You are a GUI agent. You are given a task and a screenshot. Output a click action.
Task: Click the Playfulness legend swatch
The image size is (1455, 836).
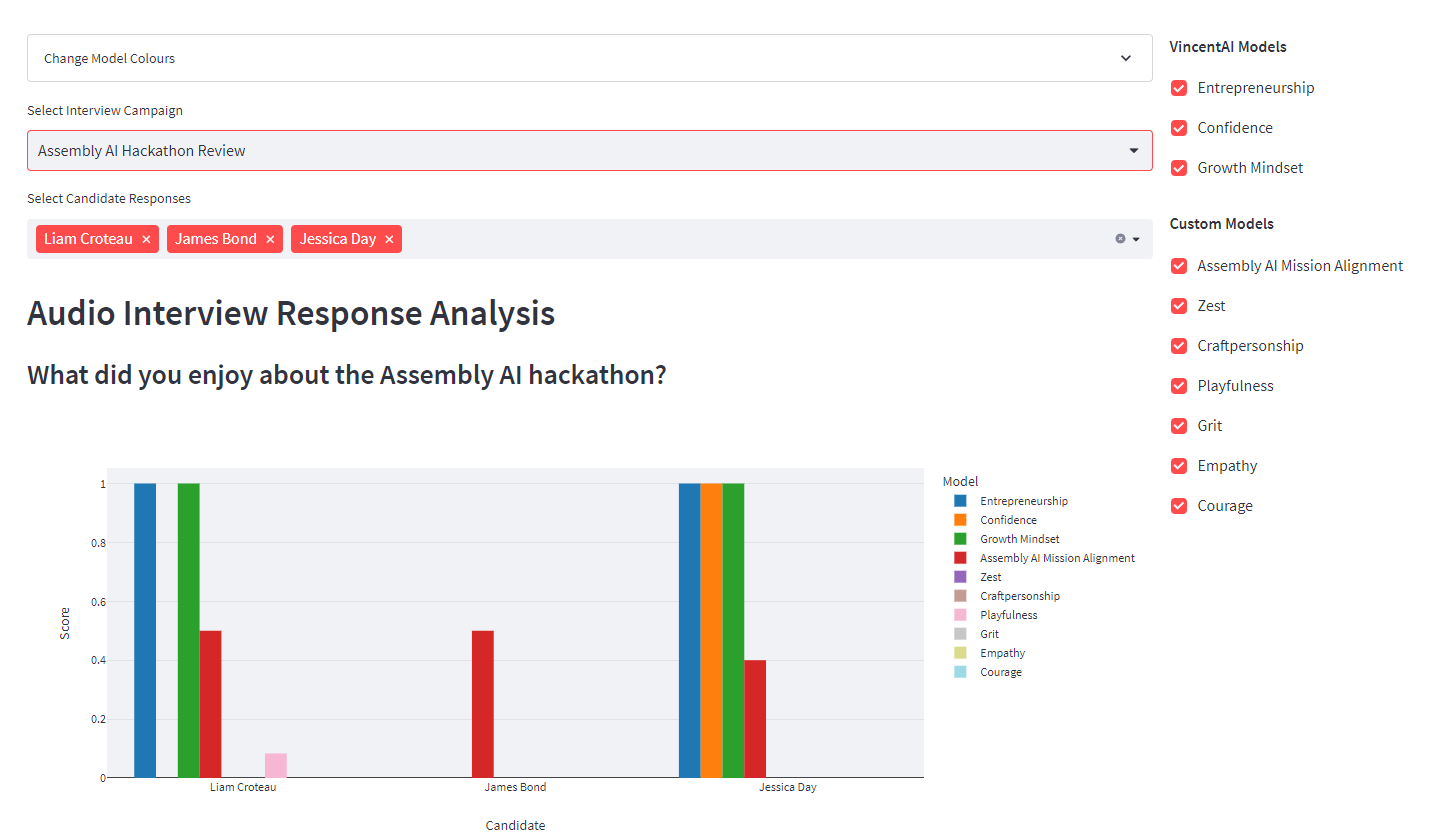[x=960, y=615]
